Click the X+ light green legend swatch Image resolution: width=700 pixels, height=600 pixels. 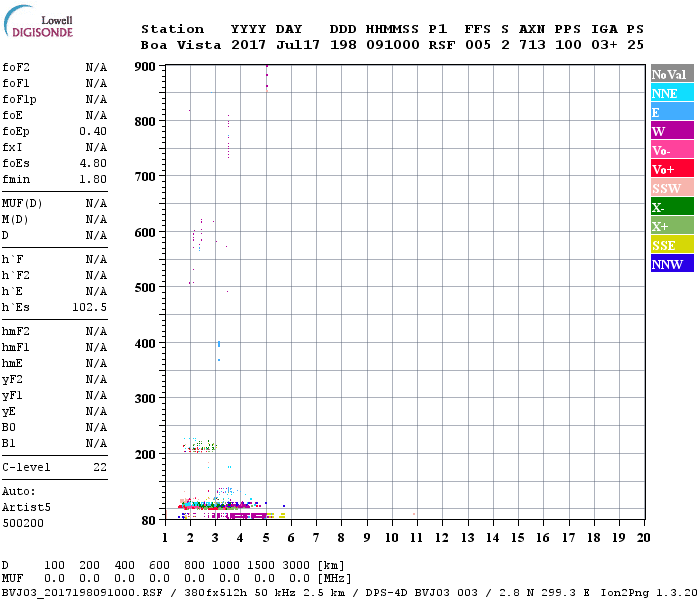click(671, 226)
